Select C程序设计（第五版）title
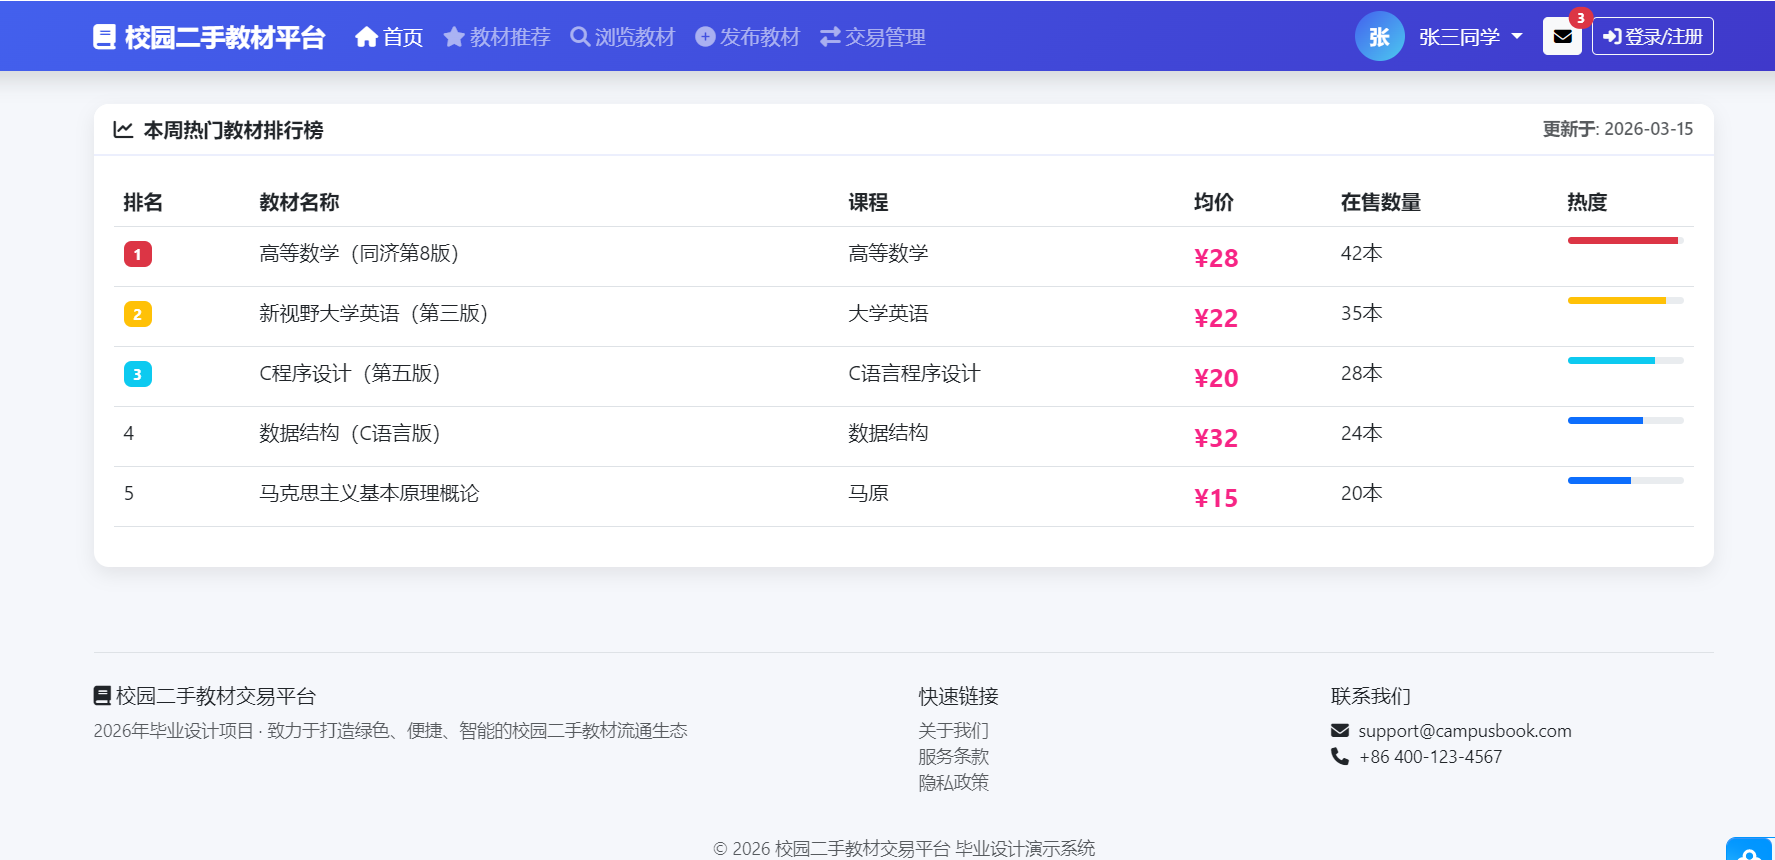This screenshot has width=1775, height=860. click(350, 373)
